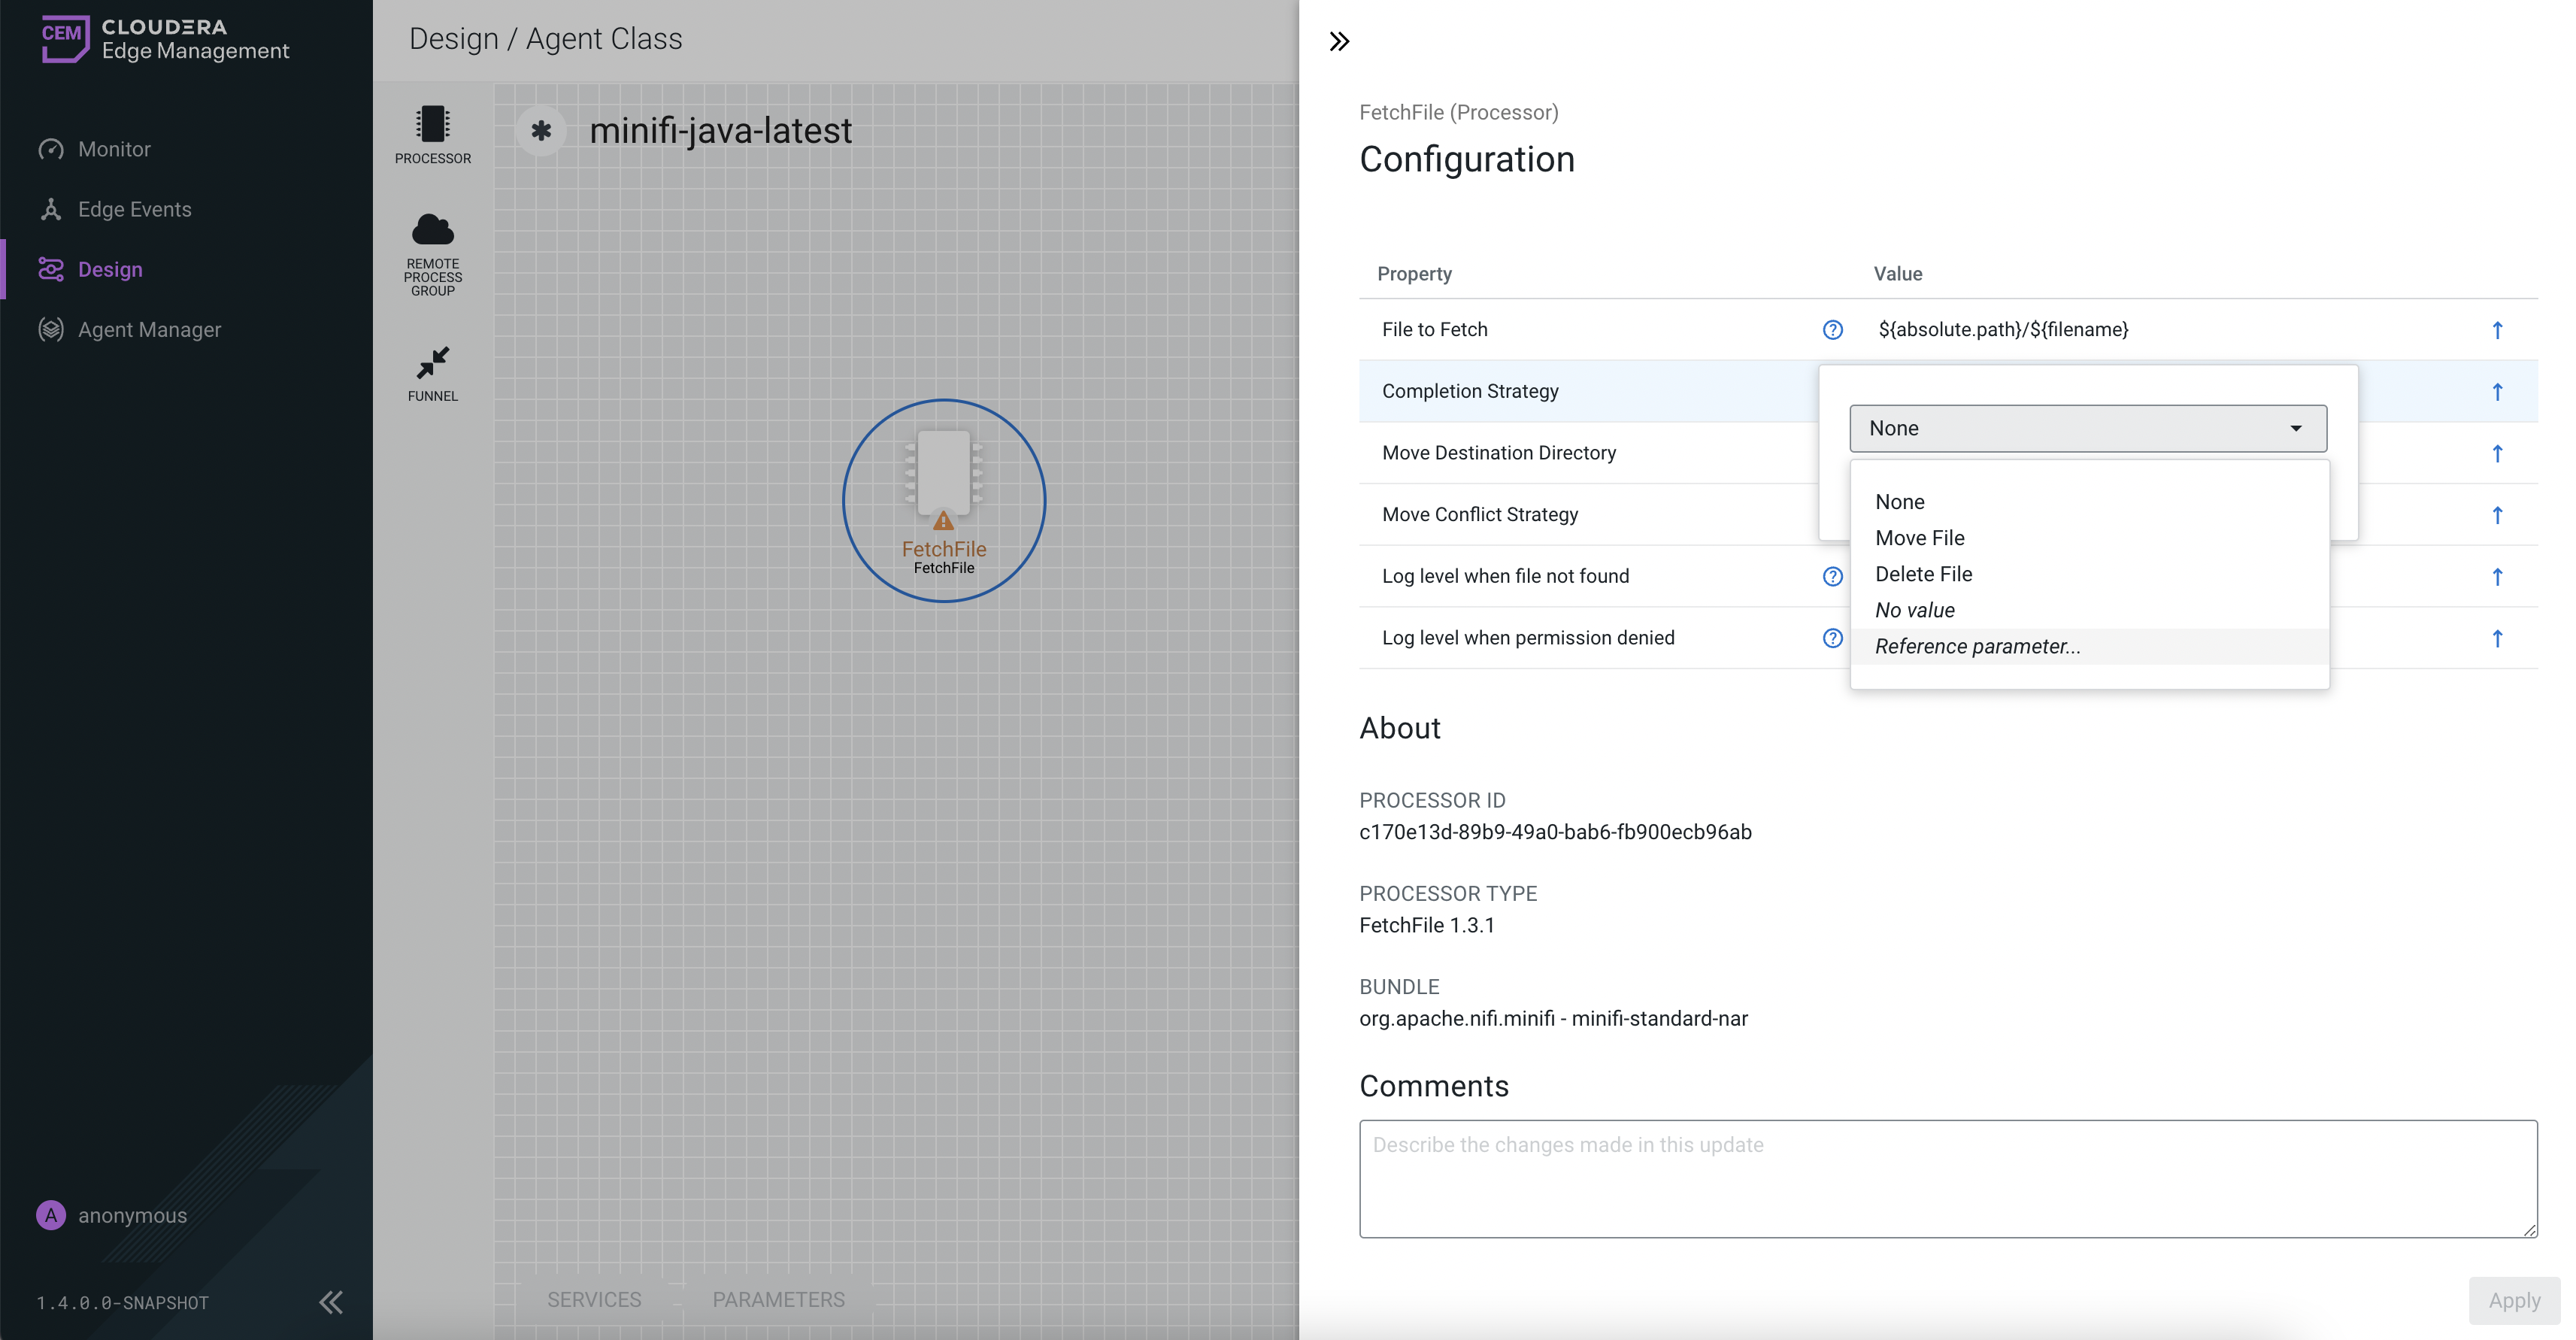The image size is (2576, 1340).
Task: Click help icon for Log level when file not found
Action: (1832, 576)
